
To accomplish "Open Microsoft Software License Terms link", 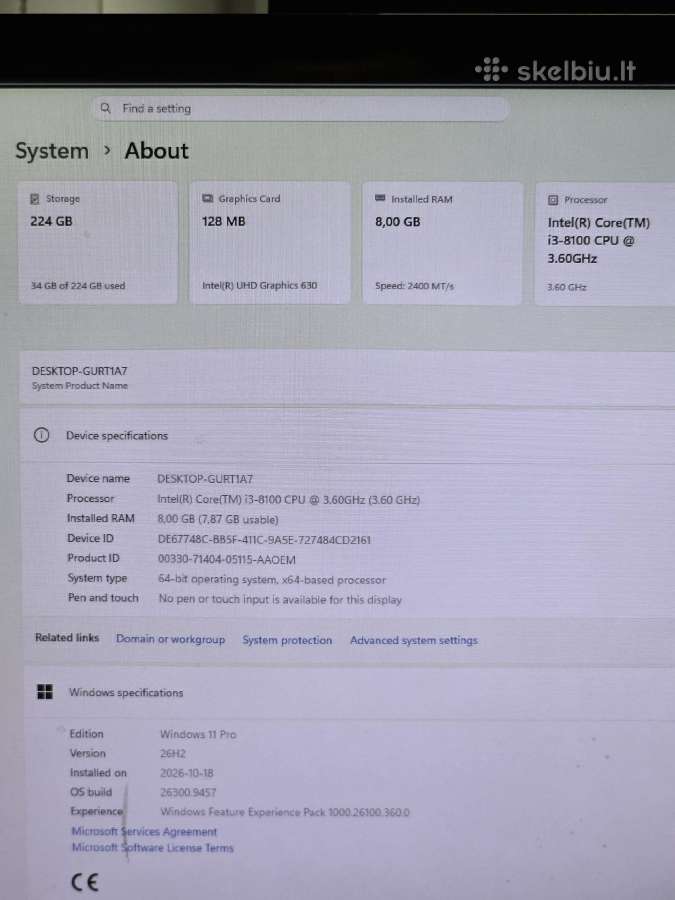I will [x=153, y=848].
